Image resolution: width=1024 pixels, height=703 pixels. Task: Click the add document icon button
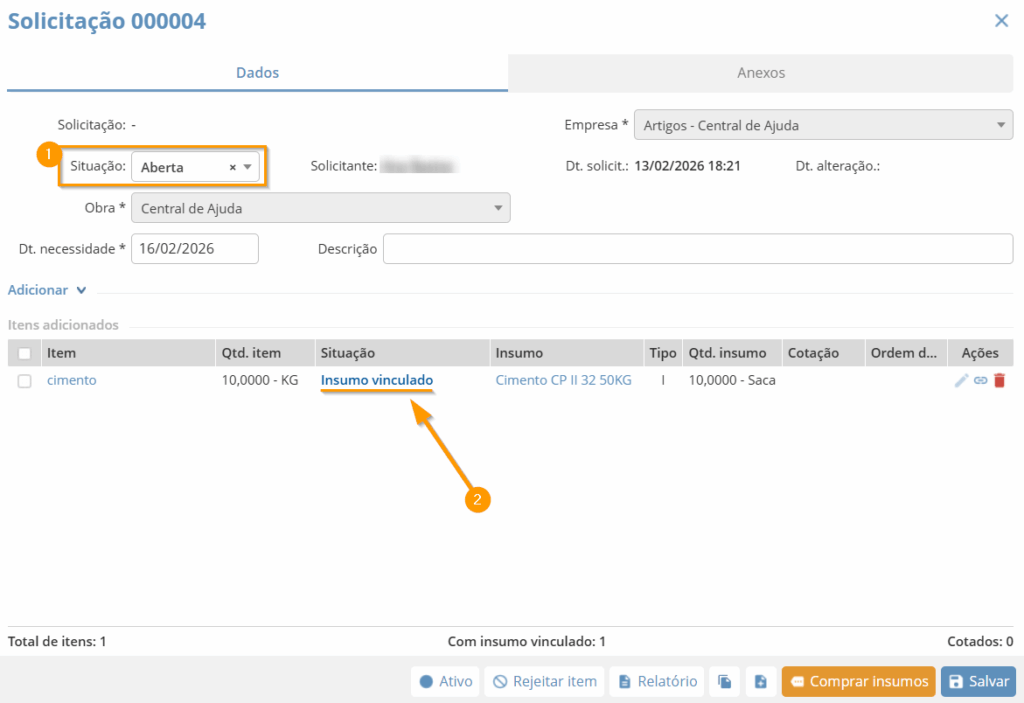pos(760,682)
